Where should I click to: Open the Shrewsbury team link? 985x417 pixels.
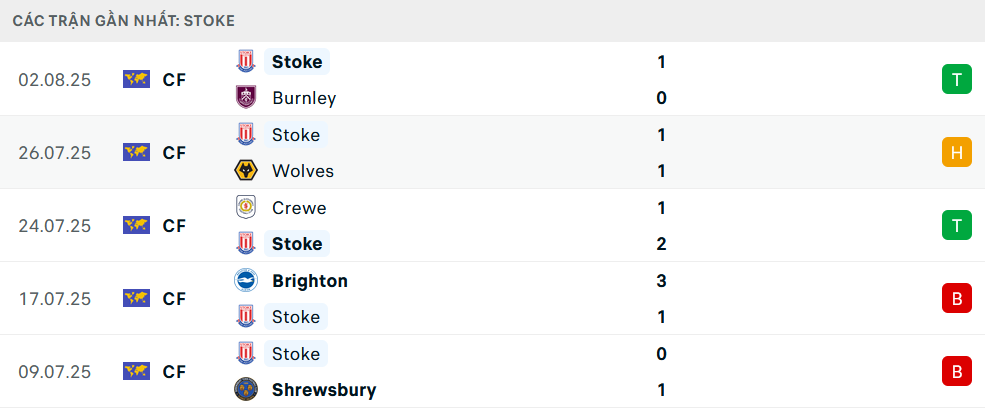(324, 390)
